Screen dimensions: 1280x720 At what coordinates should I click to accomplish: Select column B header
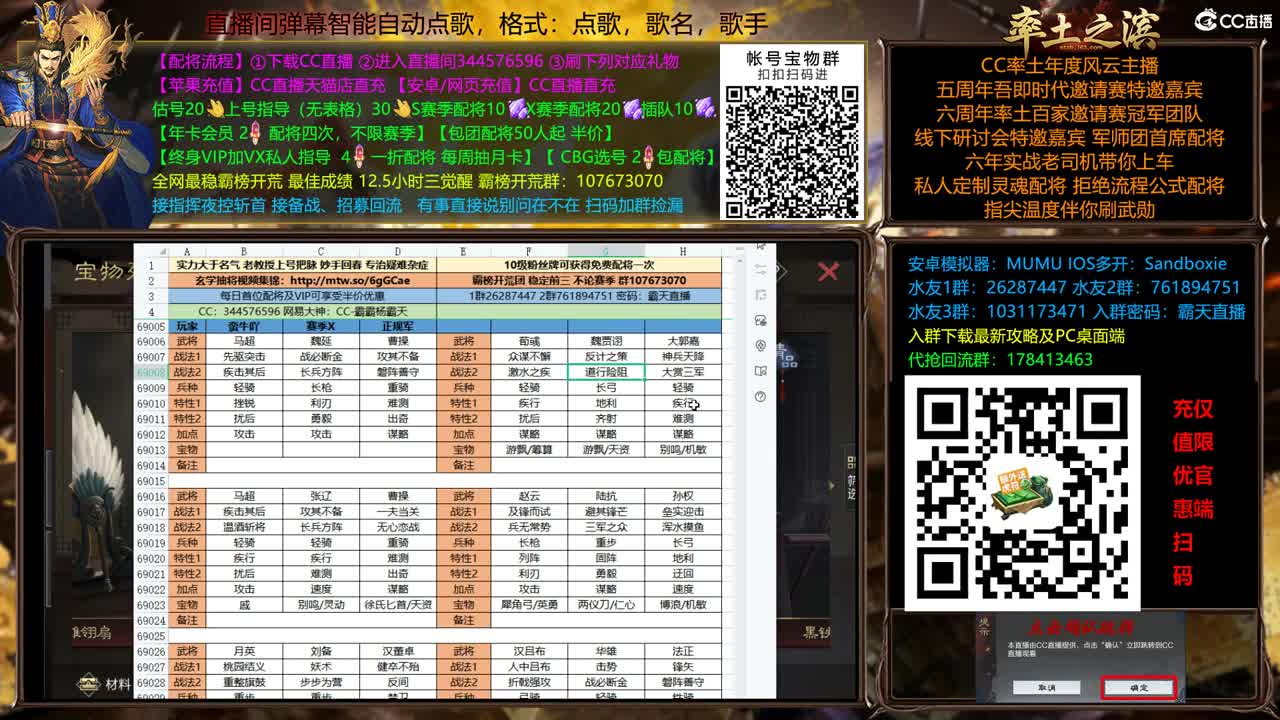pyautogui.click(x=244, y=252)
